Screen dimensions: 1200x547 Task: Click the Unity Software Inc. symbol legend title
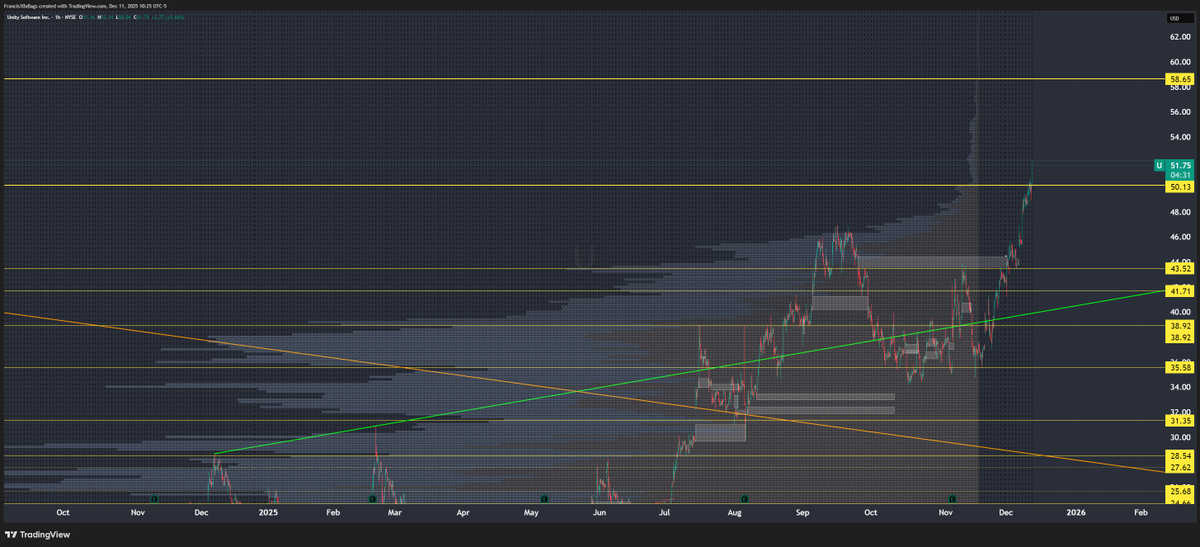pos(30,19)
